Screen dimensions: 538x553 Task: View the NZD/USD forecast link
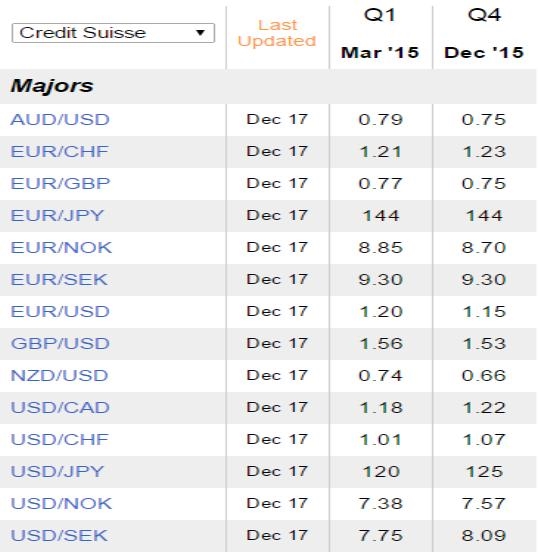[x=59, y=376]
